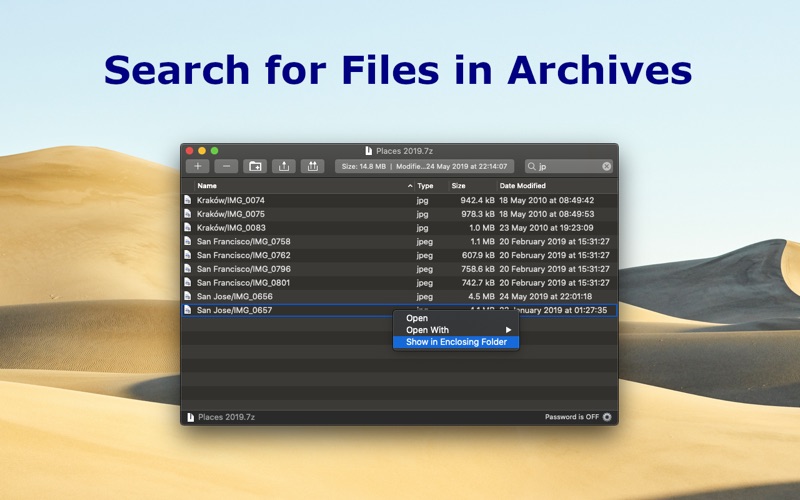Screen dimensions: 800x500
Task: Select Show in Enclosing Folder
Action: (x=456, y=342)
